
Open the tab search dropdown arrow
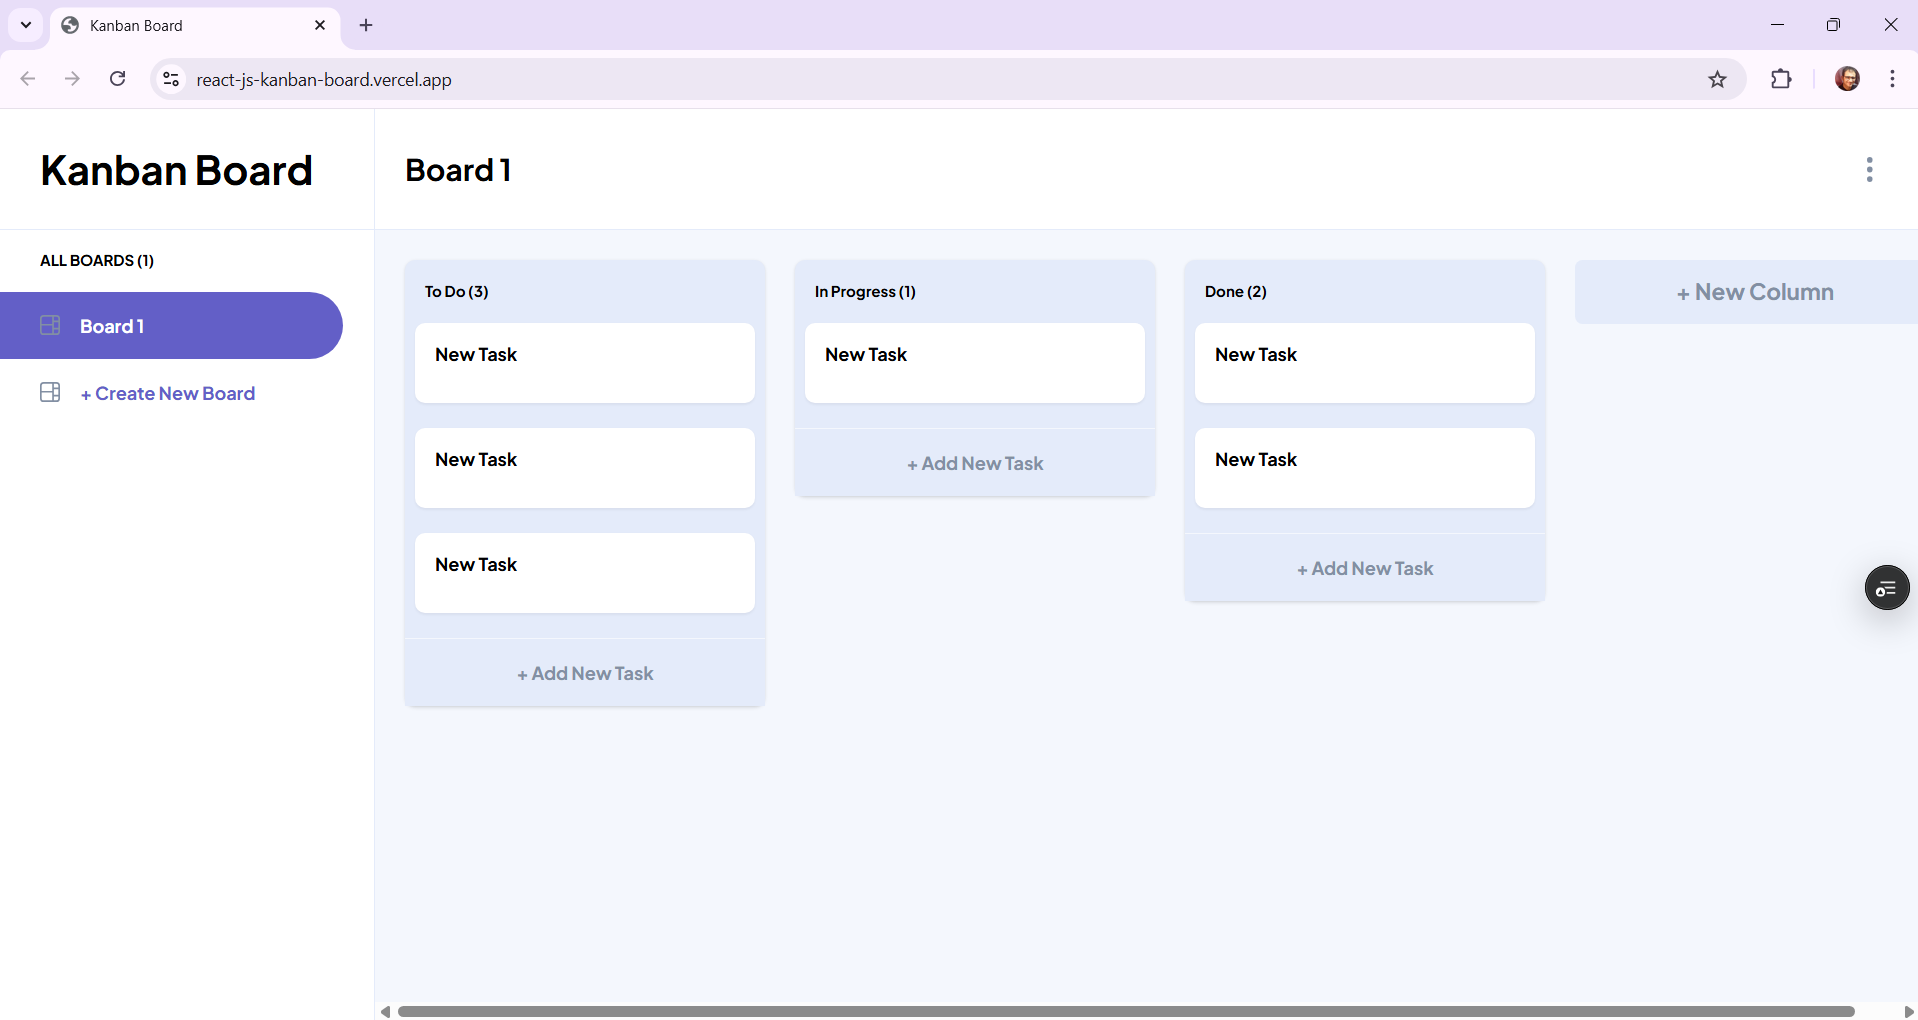pos(25,25)
